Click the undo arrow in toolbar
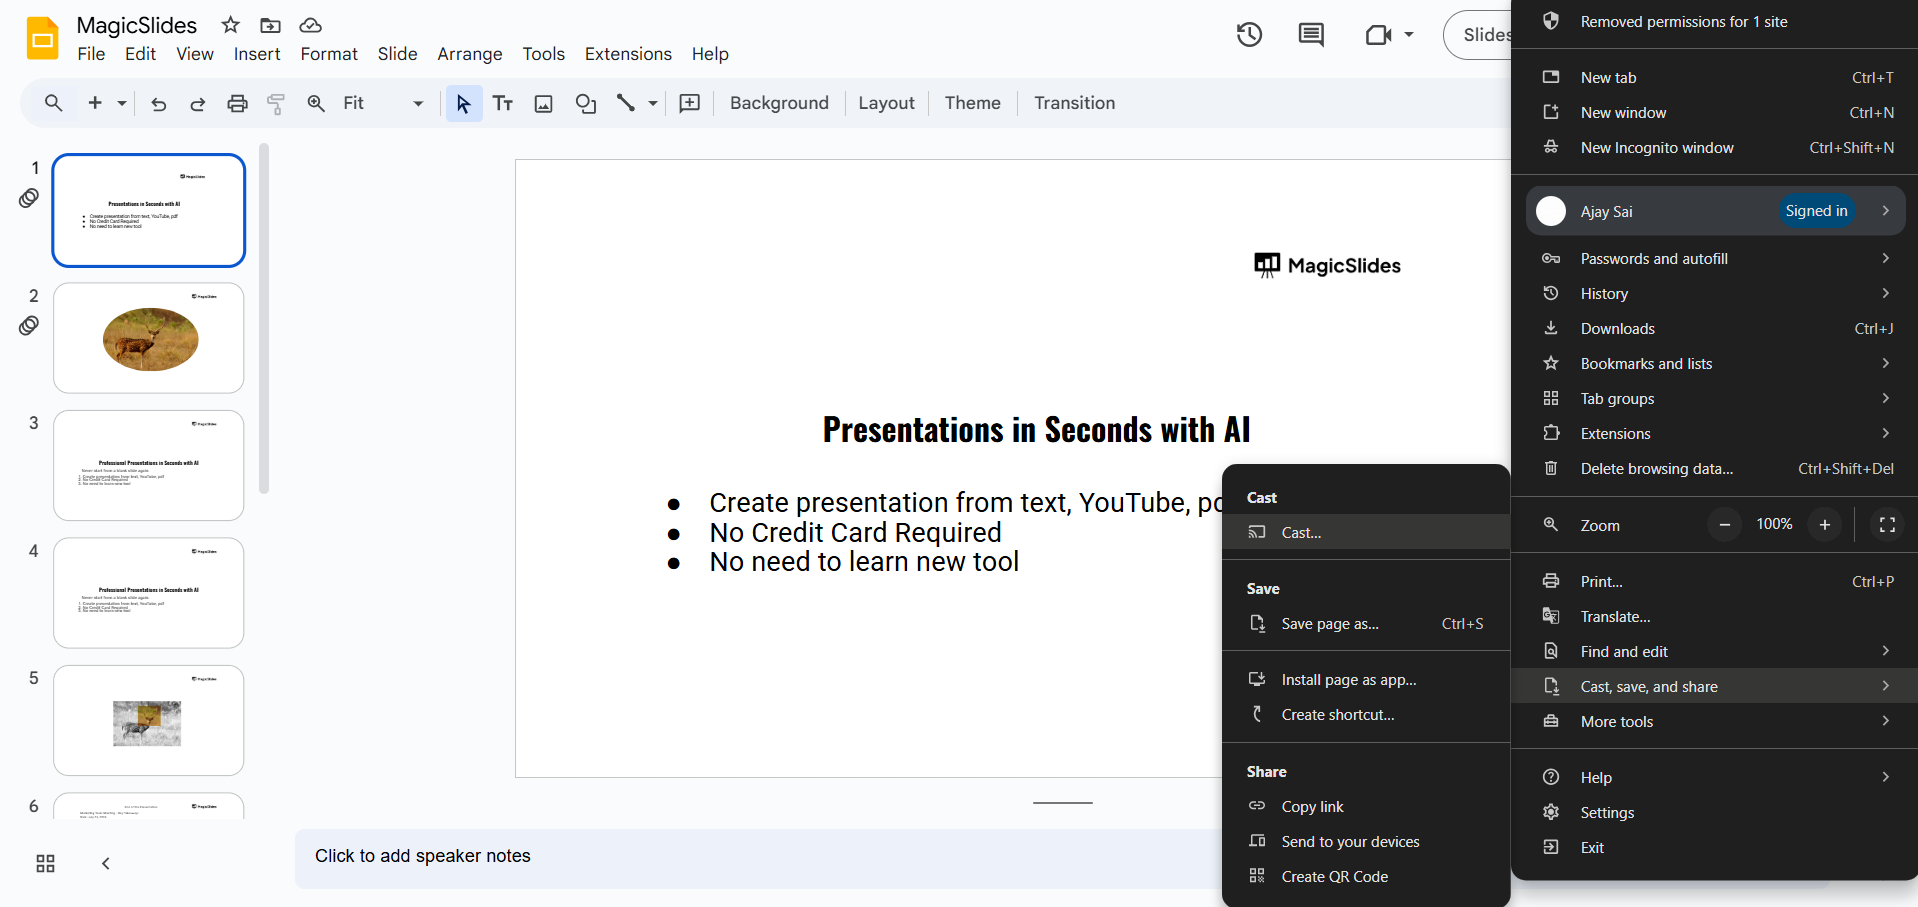The width and height of the screenshot is (1918, 907). click(x=158, y=103)
